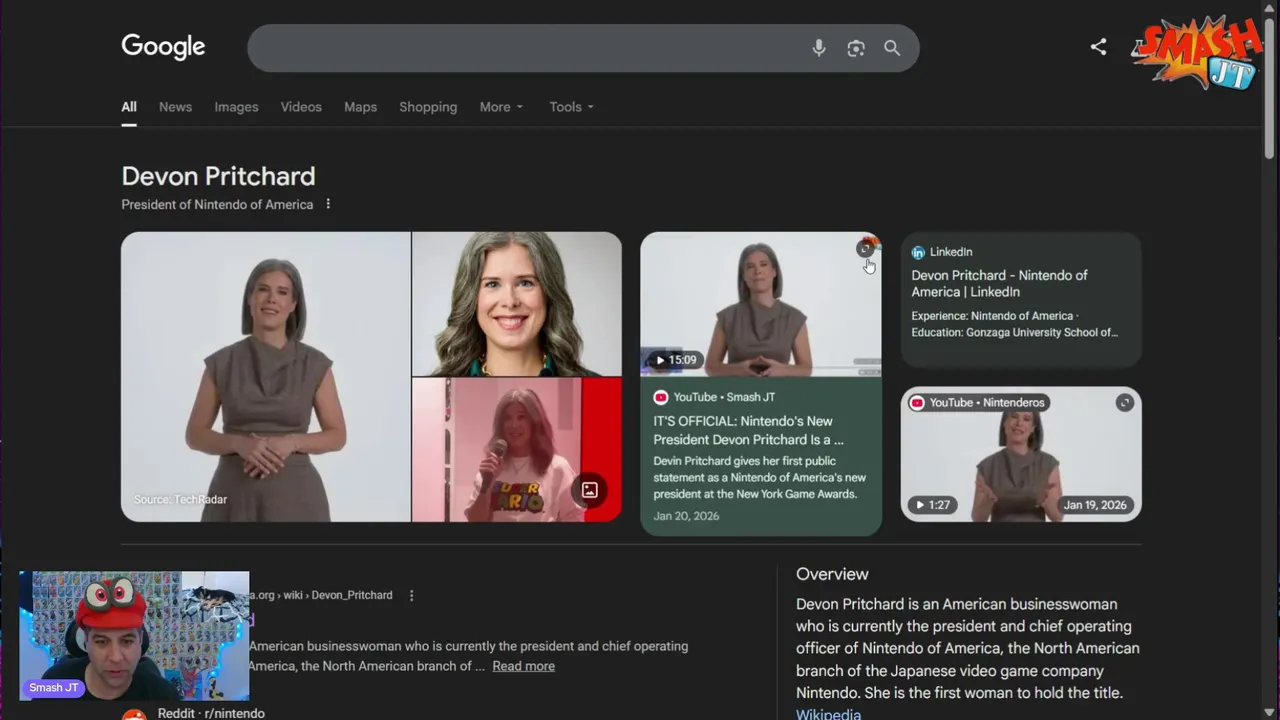The height and width of the screenshot is (720, 1280).
Task: Click the page vertical scrollbar thumb
Action: tap(1269, 90)
